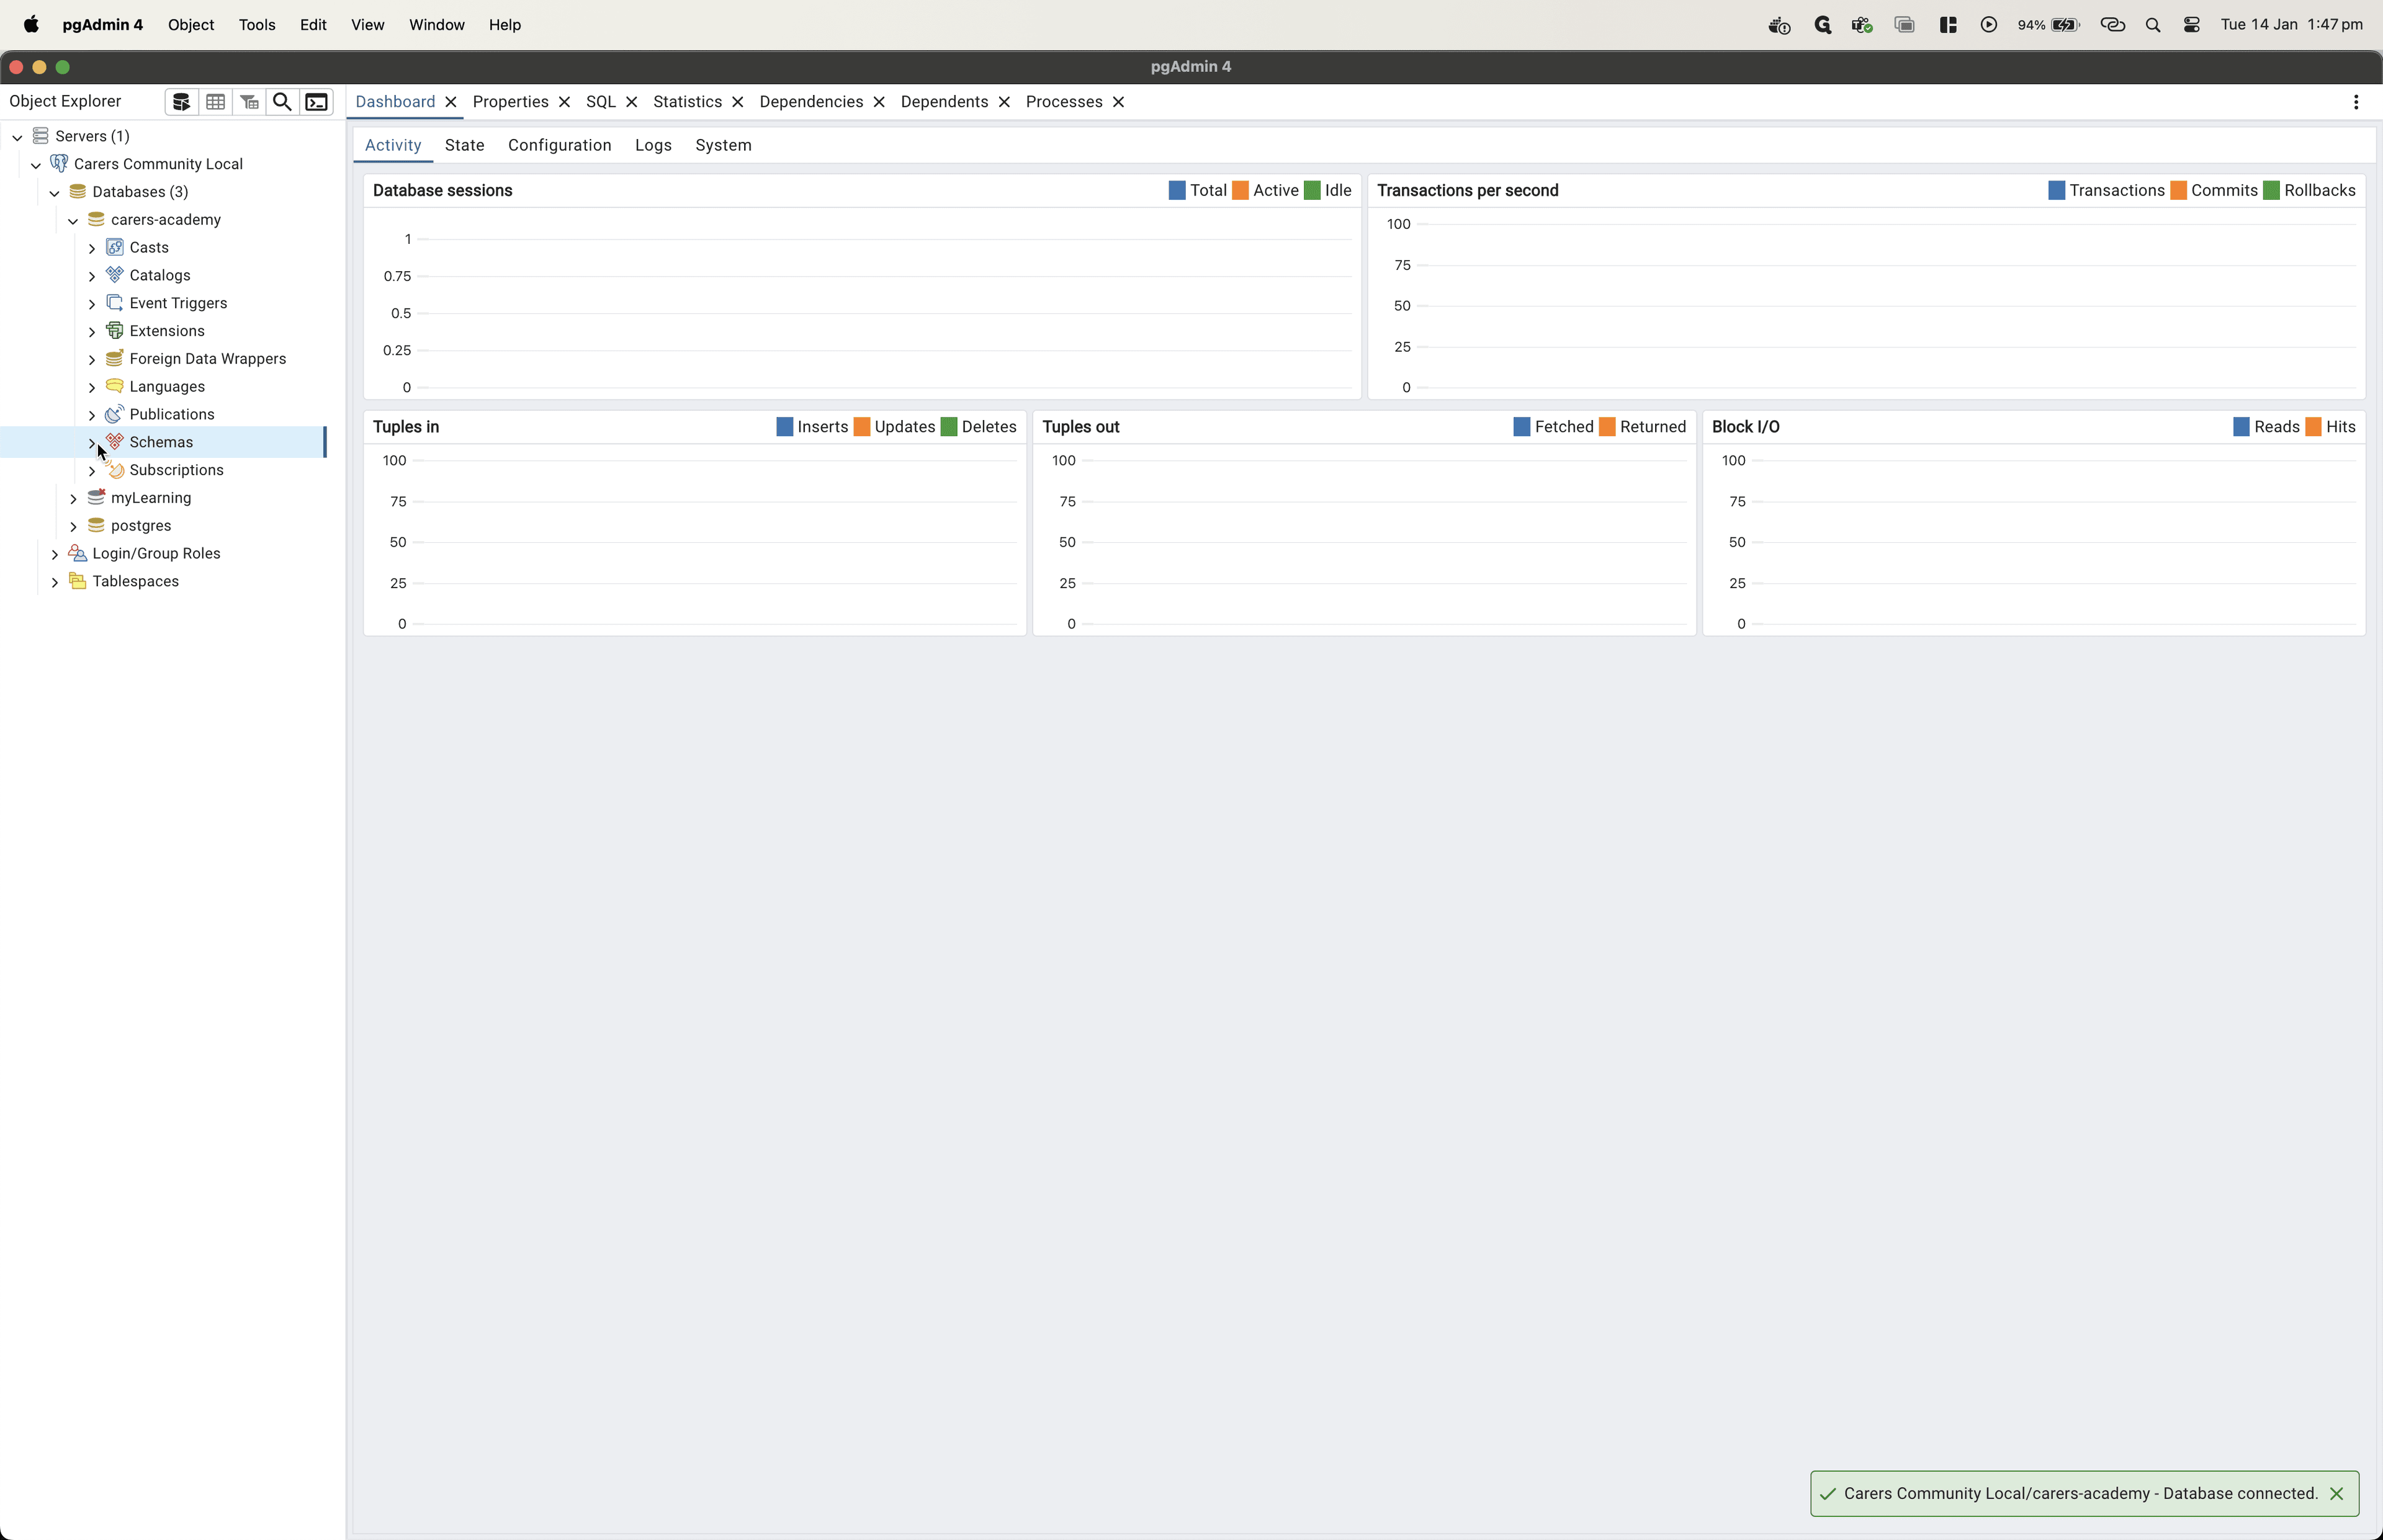Click the Extensions node icon

pos(115,331)
